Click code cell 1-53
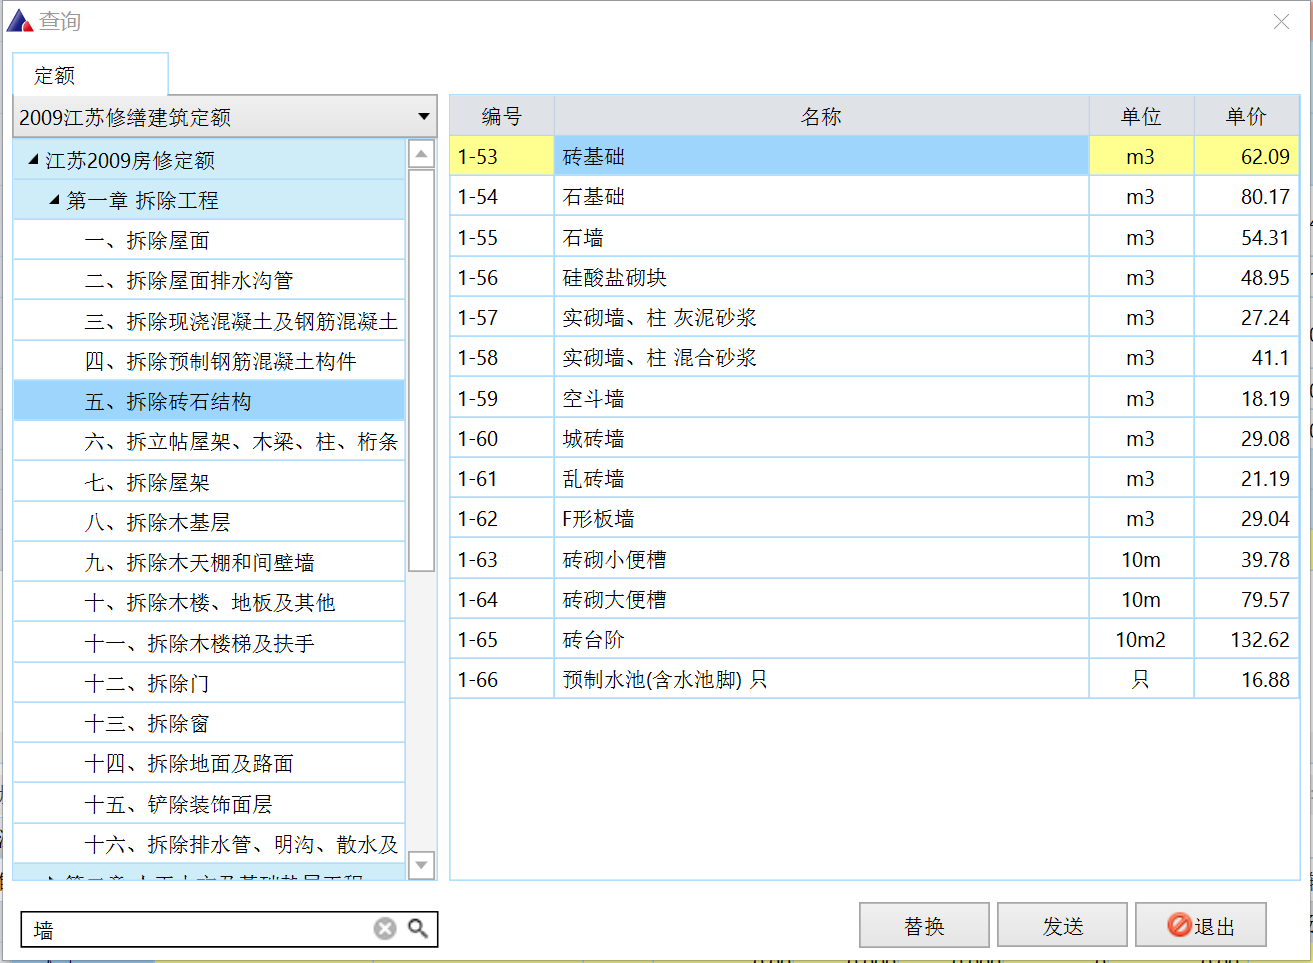 pos(502,156)
